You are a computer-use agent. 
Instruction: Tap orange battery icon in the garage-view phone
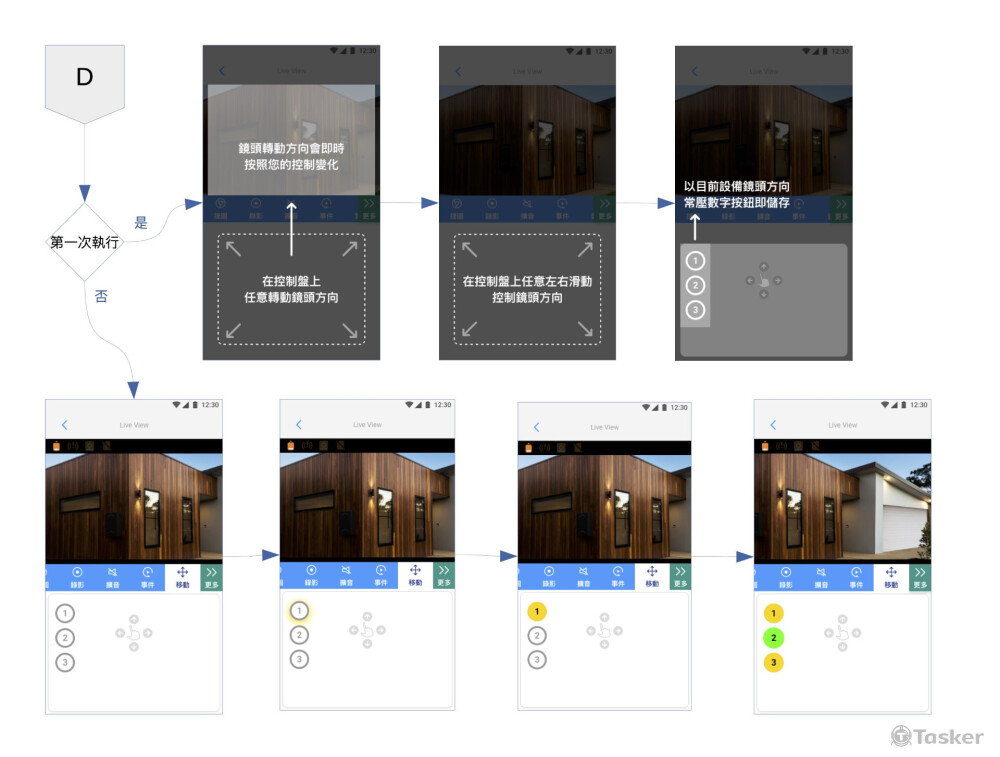tap(765, 446)
